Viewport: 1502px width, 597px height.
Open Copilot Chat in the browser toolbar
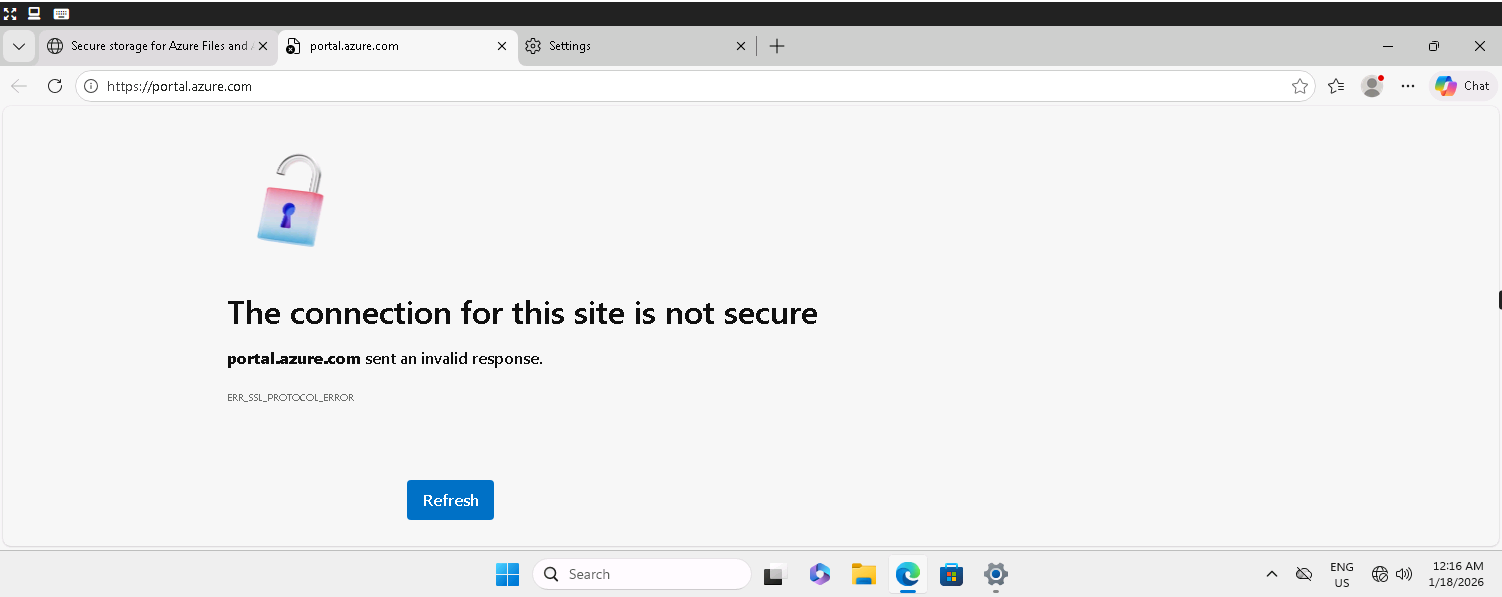(x=1462, y=86)
